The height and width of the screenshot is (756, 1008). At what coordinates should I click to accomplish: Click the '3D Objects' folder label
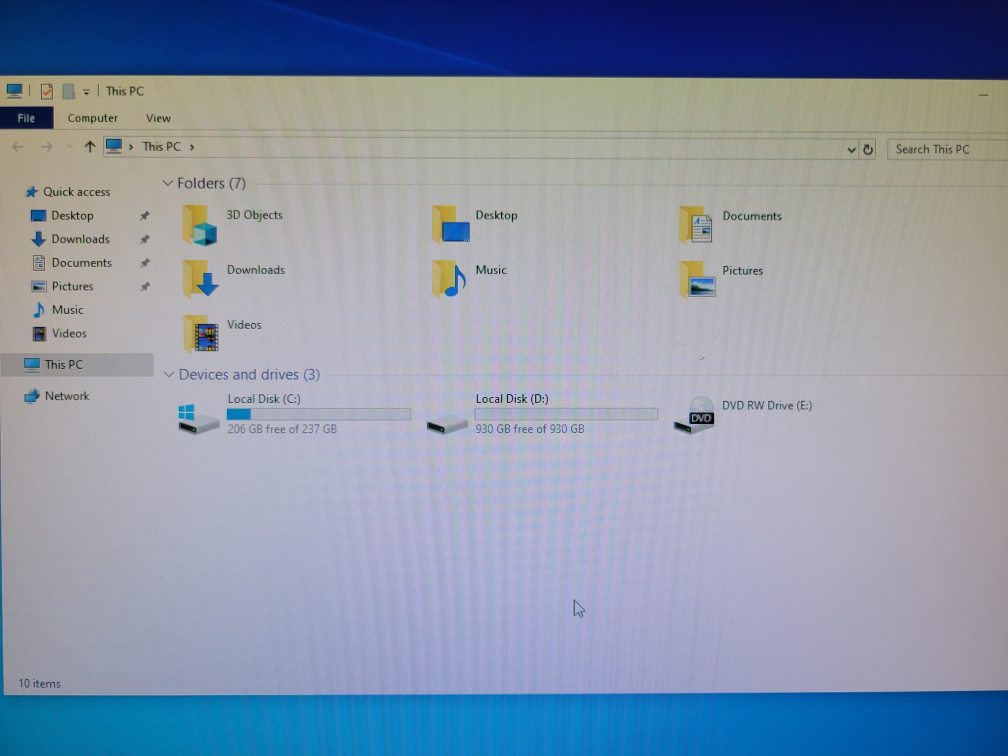tap(255, 215)
